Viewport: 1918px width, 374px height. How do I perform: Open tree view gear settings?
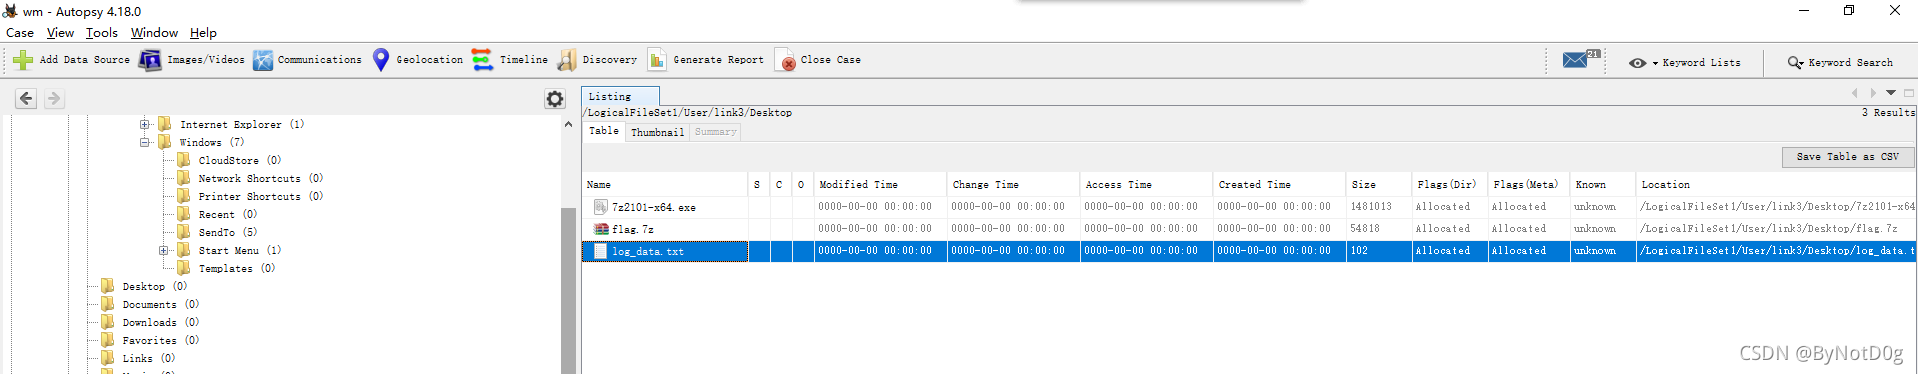point(555,98)
